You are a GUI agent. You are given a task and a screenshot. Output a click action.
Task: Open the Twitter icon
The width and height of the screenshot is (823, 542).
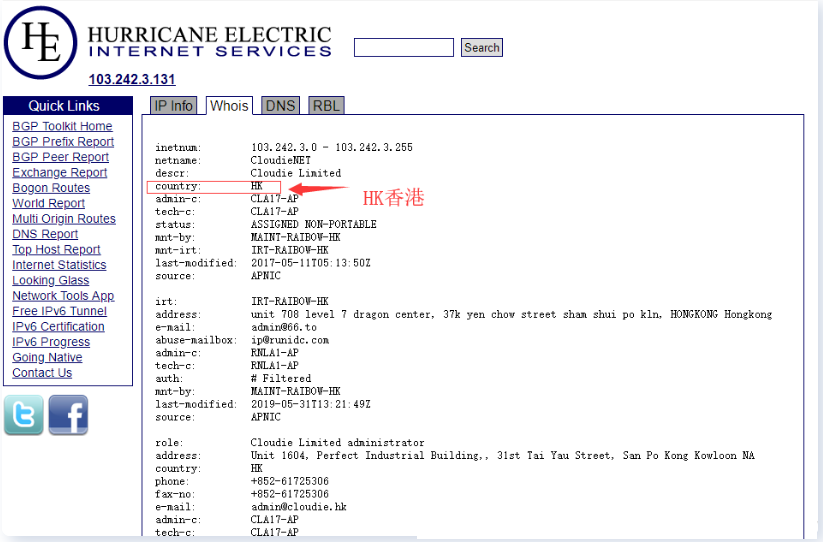click(x=24, y=415)
